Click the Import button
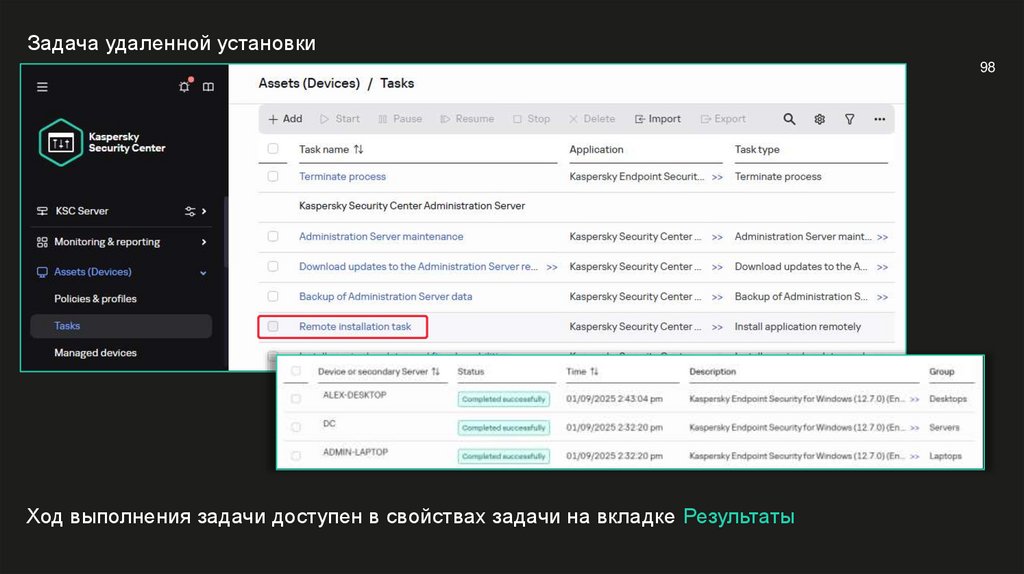This screenshot has width=1024, height=574. point(658,119)
